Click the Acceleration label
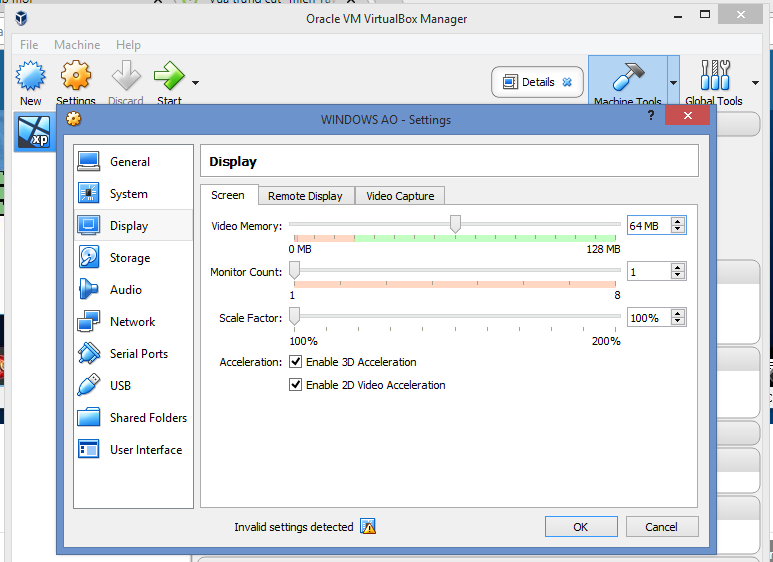 (x=250, y=362)
